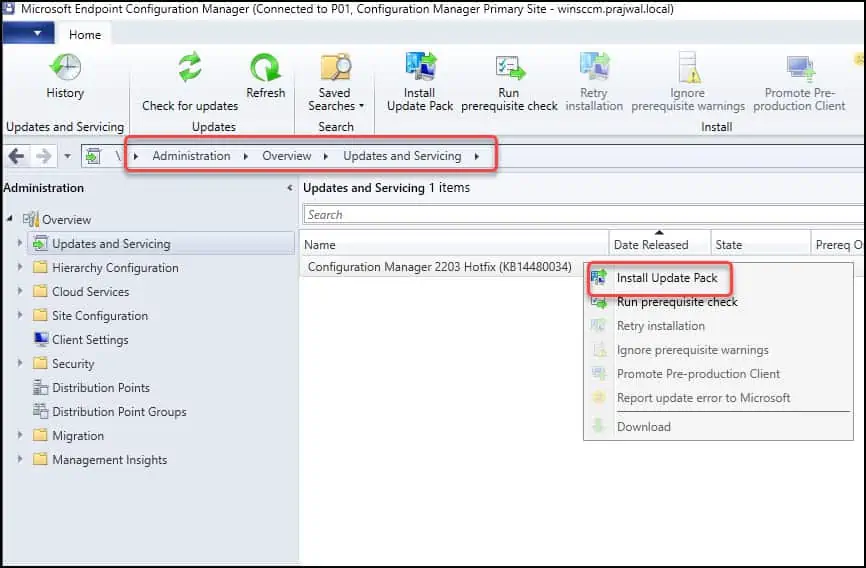This screenshot has height=568, width=866.
Task: Open dropdown arrow after Overview breadcrumb
Action: [326, 156]
